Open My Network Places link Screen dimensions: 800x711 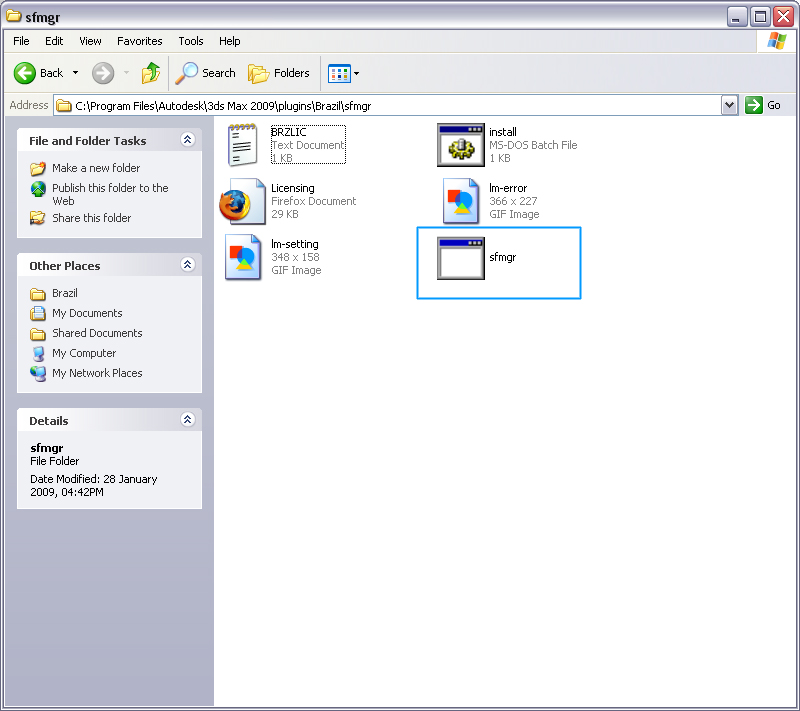coord(97,373)
